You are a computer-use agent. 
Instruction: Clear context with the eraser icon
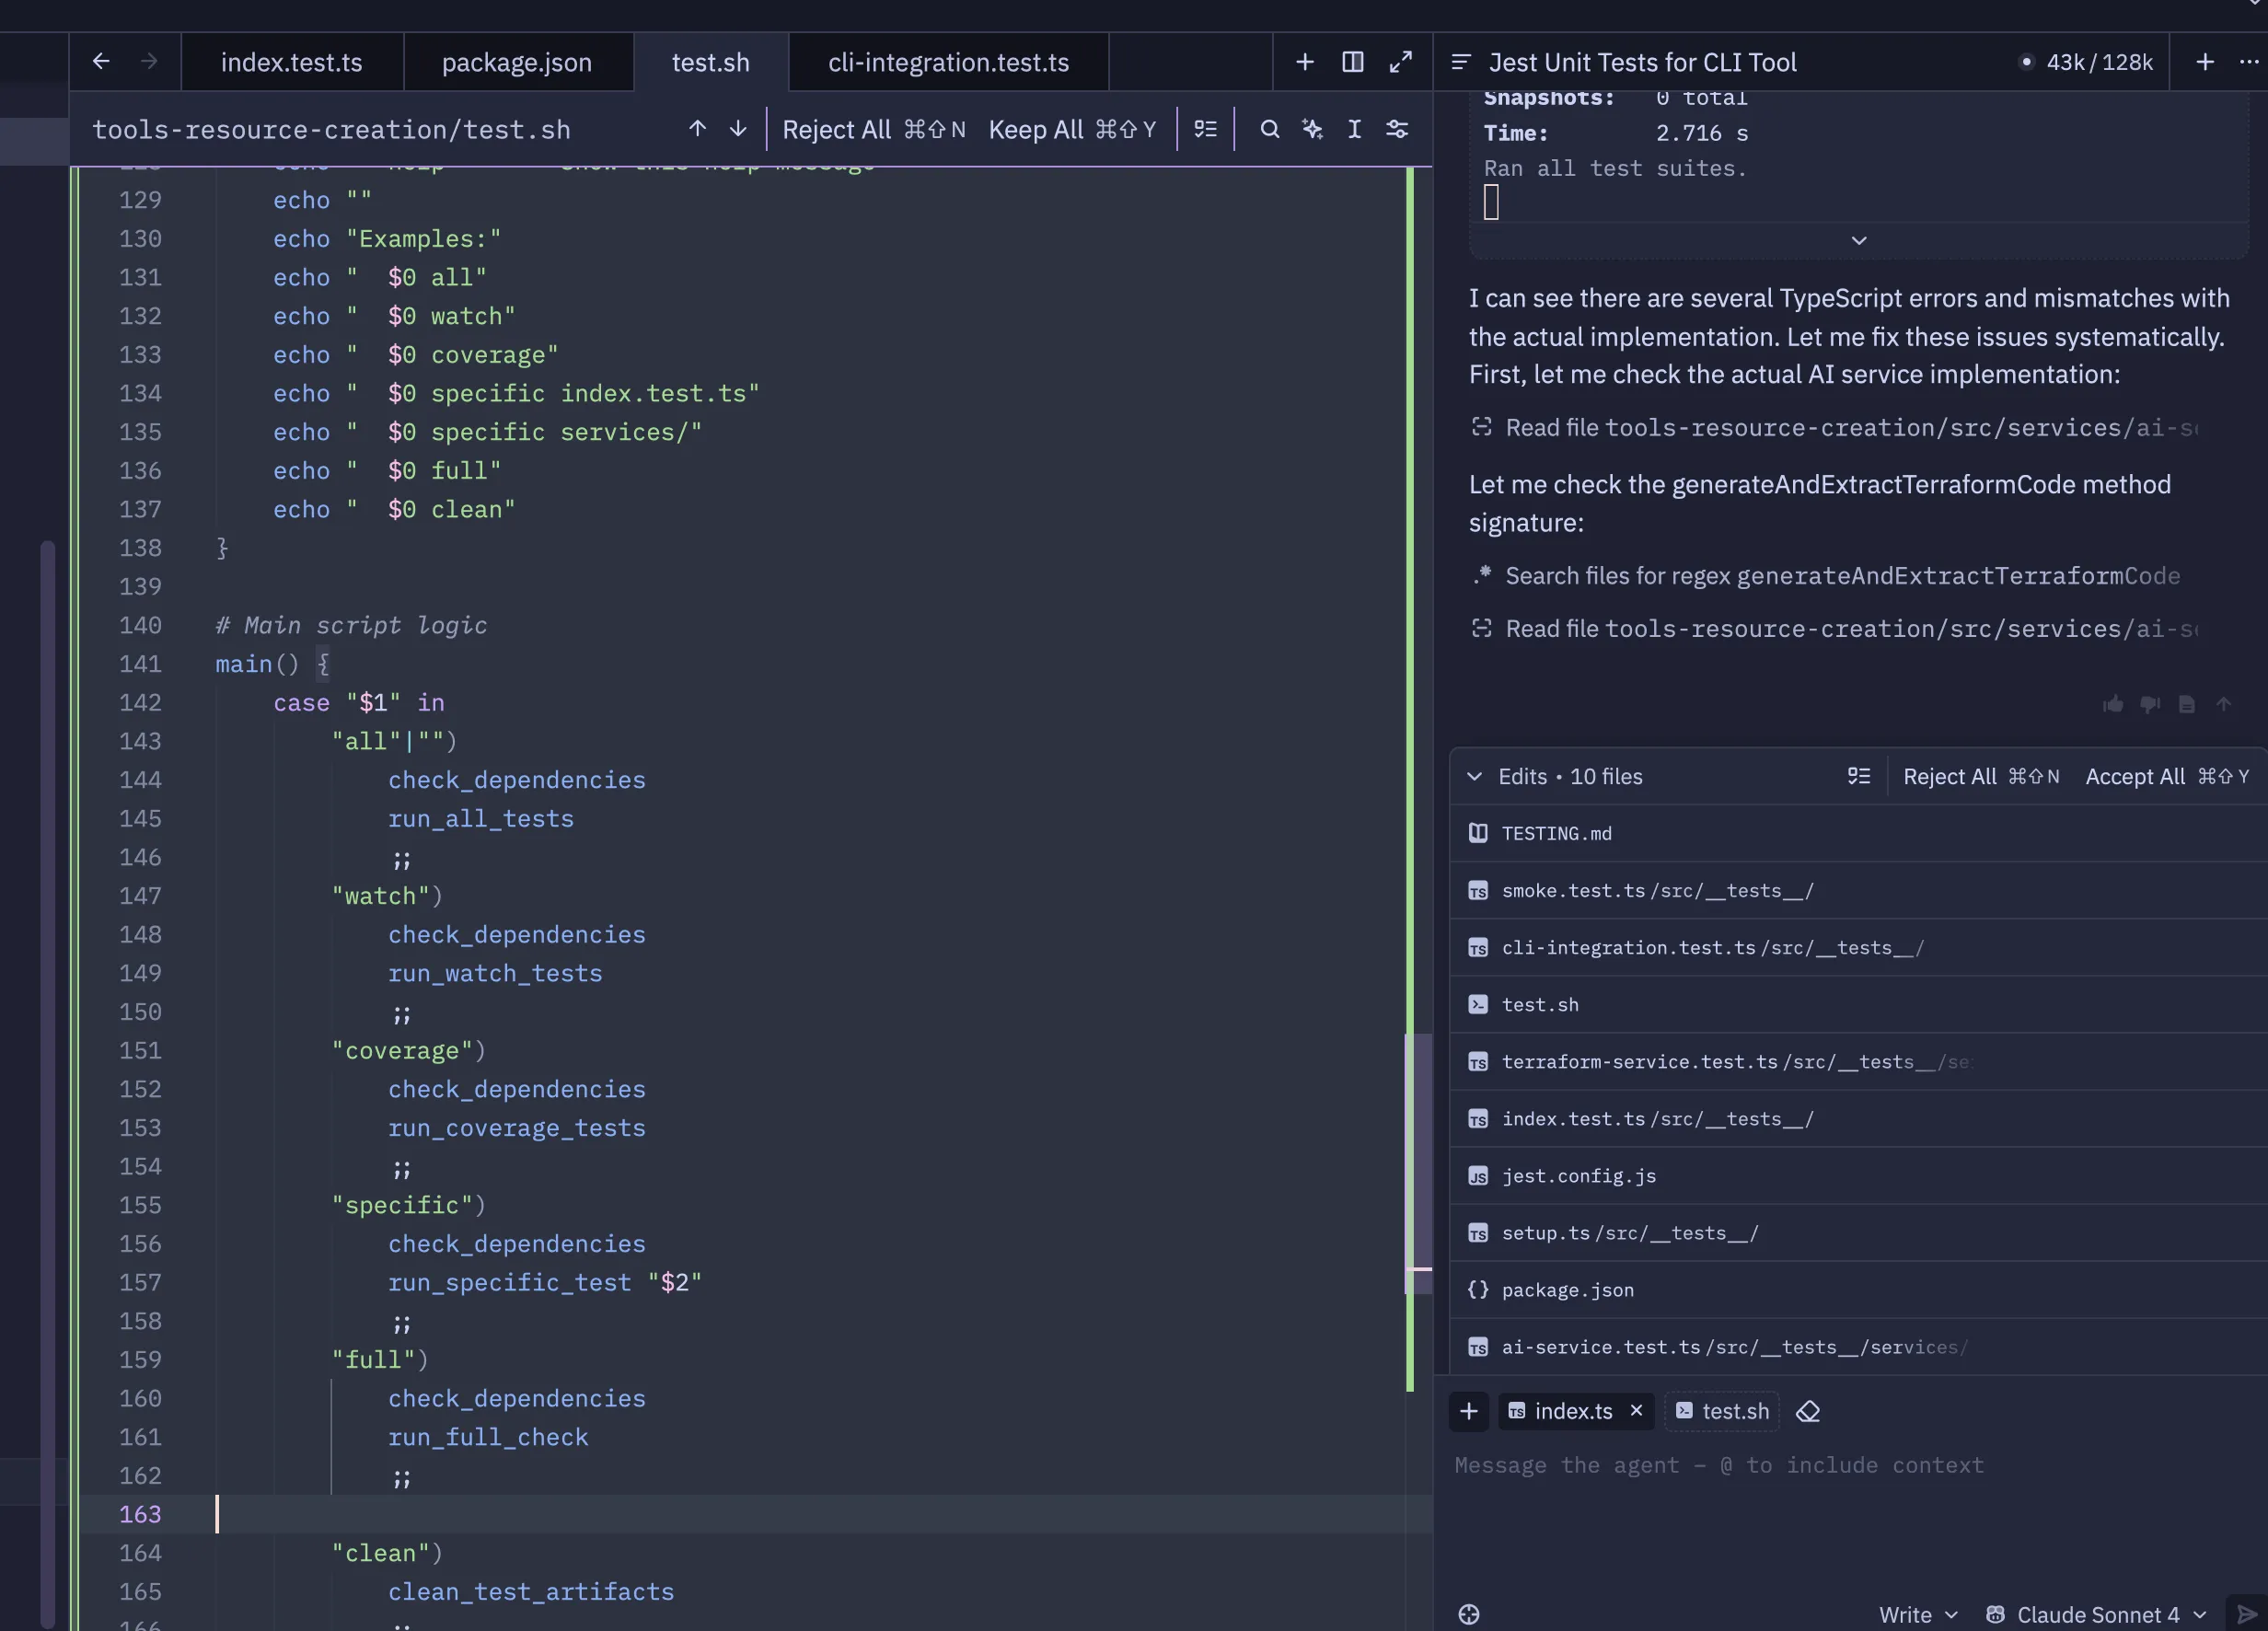tap(1808, 1411)
